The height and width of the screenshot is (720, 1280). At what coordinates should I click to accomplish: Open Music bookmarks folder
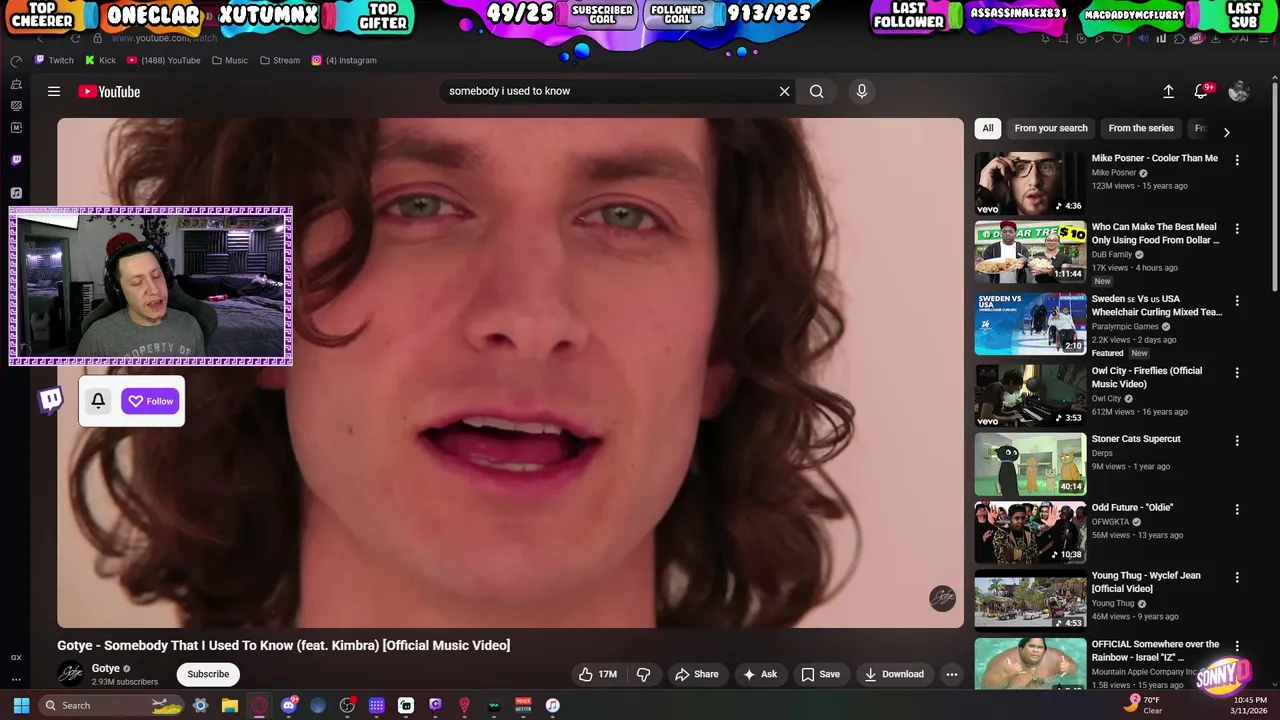230,60
